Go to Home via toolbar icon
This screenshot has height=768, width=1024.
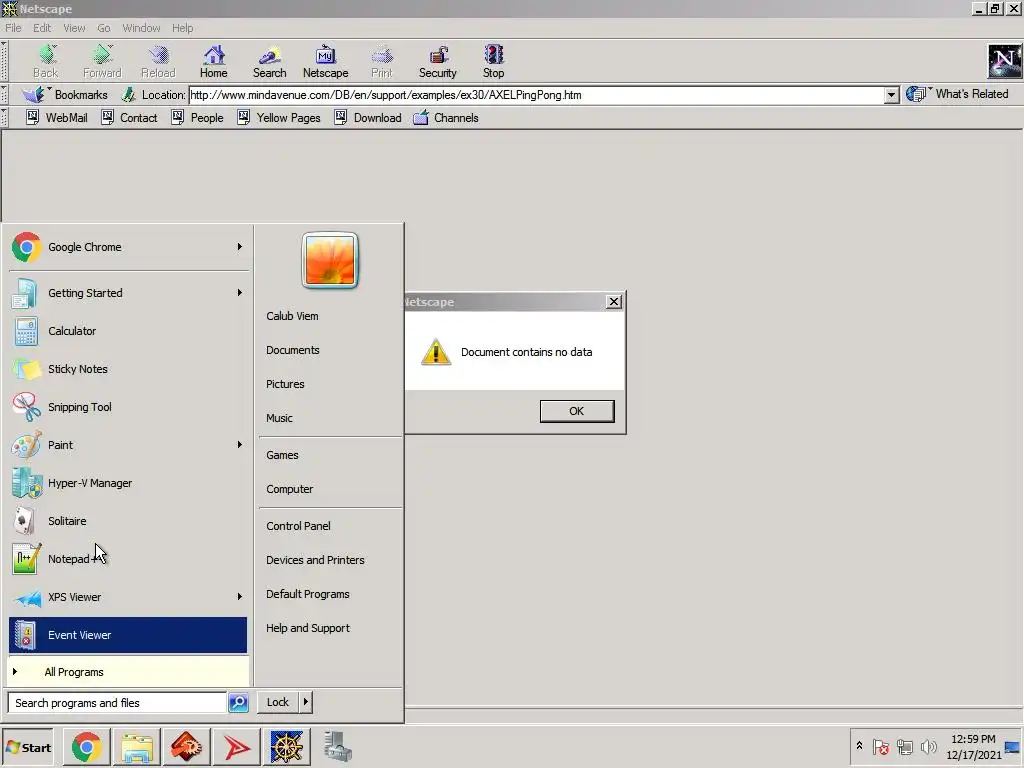pyautogui.click(x=214, y=61)
